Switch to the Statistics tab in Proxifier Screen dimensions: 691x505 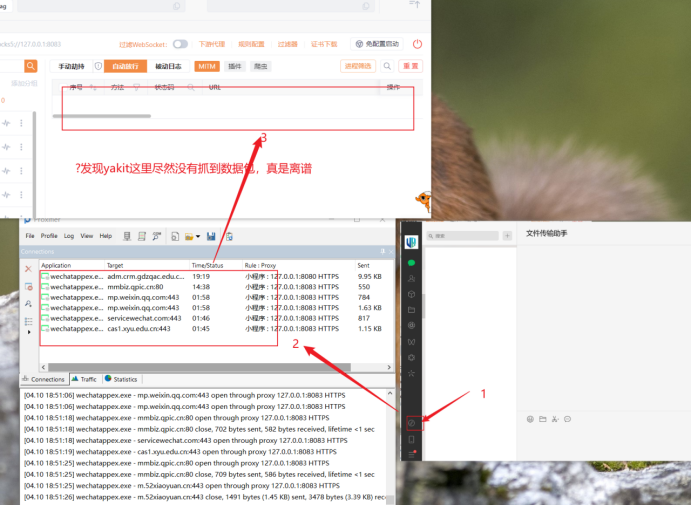pos(122,379)
